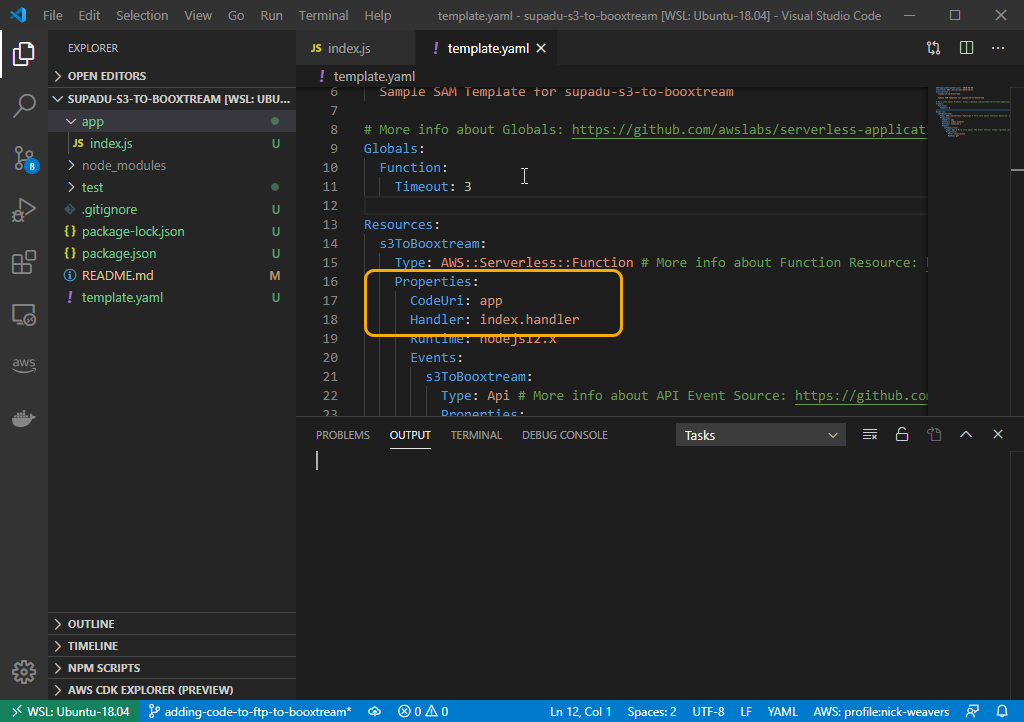Close the template.yaml editor tab
The image size is (1024, 722).
click(541, 48)
